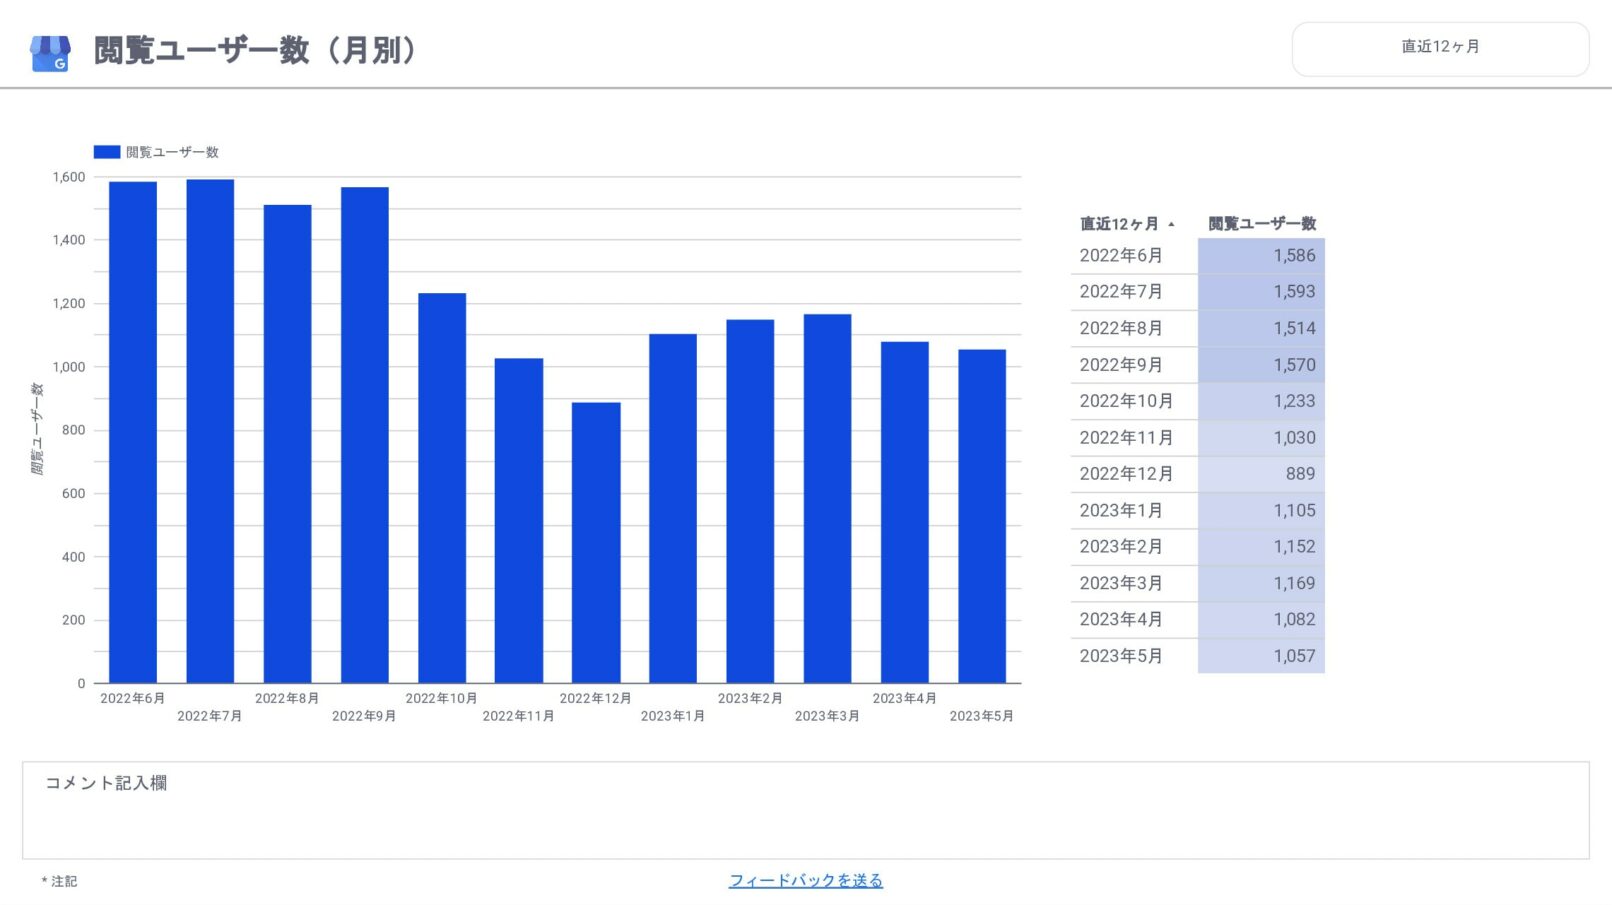Select the 2022年6月 bar in chart
The height and width of the screenshot is (905, 1612).
point(133,432)
